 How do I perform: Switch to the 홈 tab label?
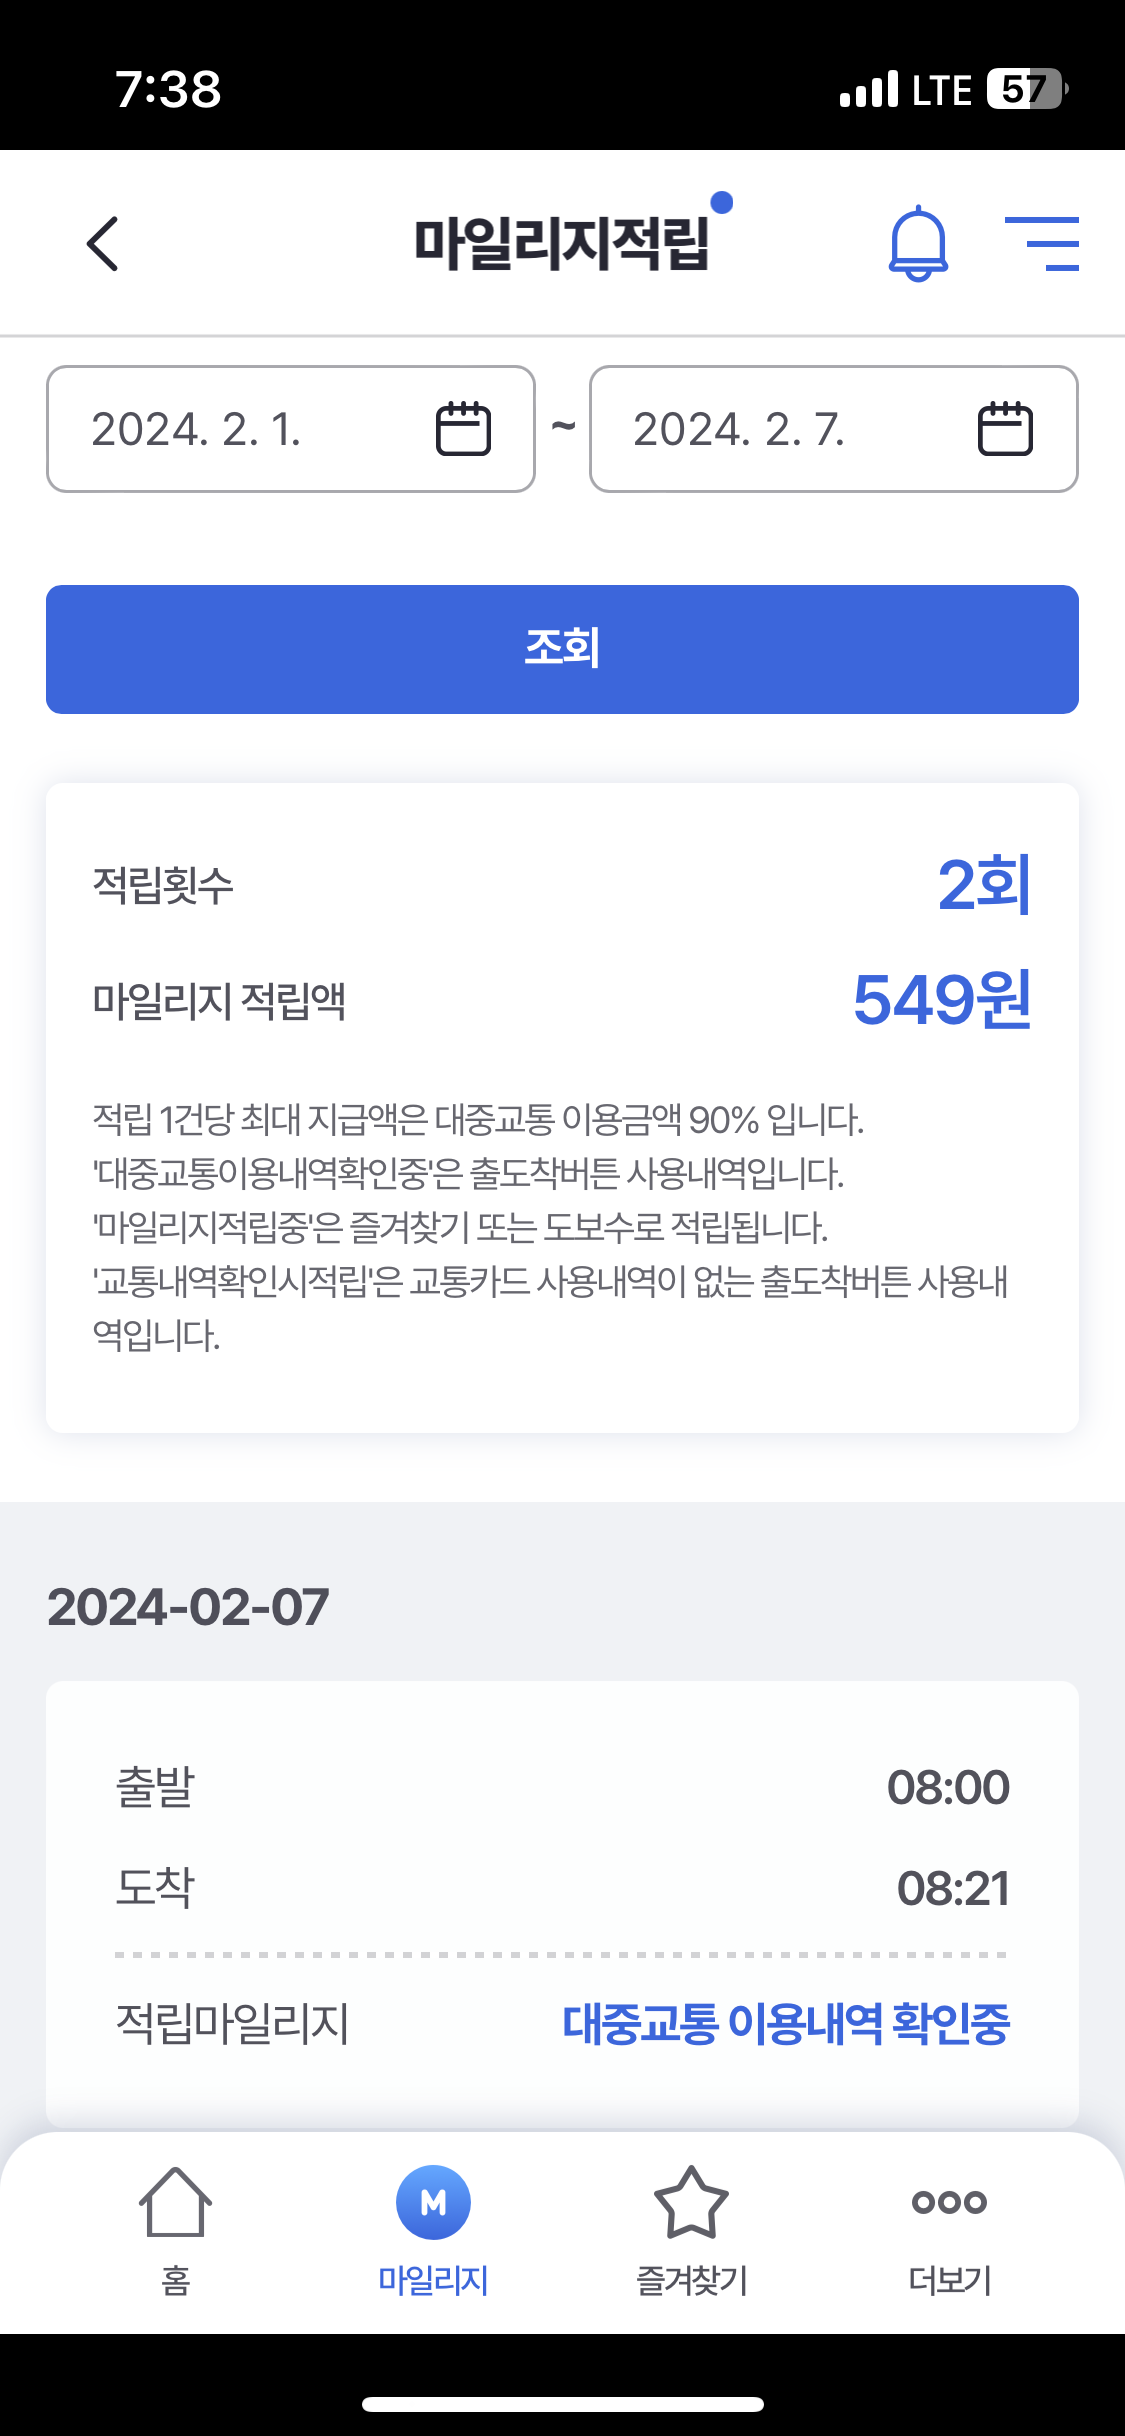click(175, 2281)
